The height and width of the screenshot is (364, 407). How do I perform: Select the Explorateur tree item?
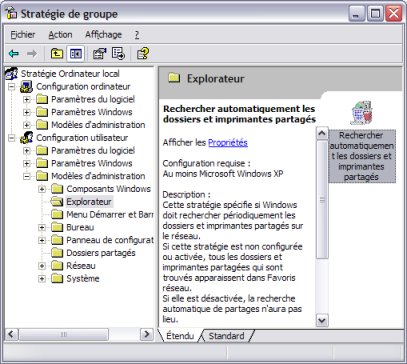point(89,202)
